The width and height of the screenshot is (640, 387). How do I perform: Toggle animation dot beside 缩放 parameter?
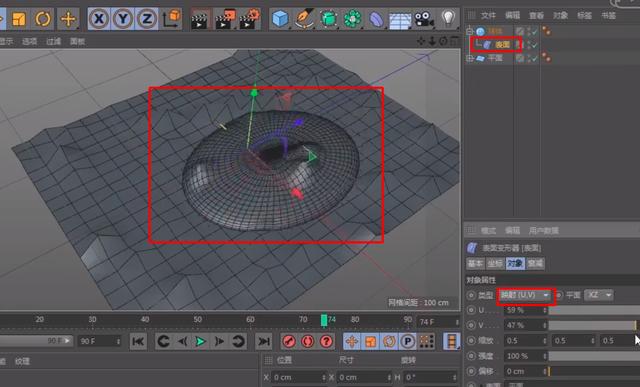click(471, 340)
